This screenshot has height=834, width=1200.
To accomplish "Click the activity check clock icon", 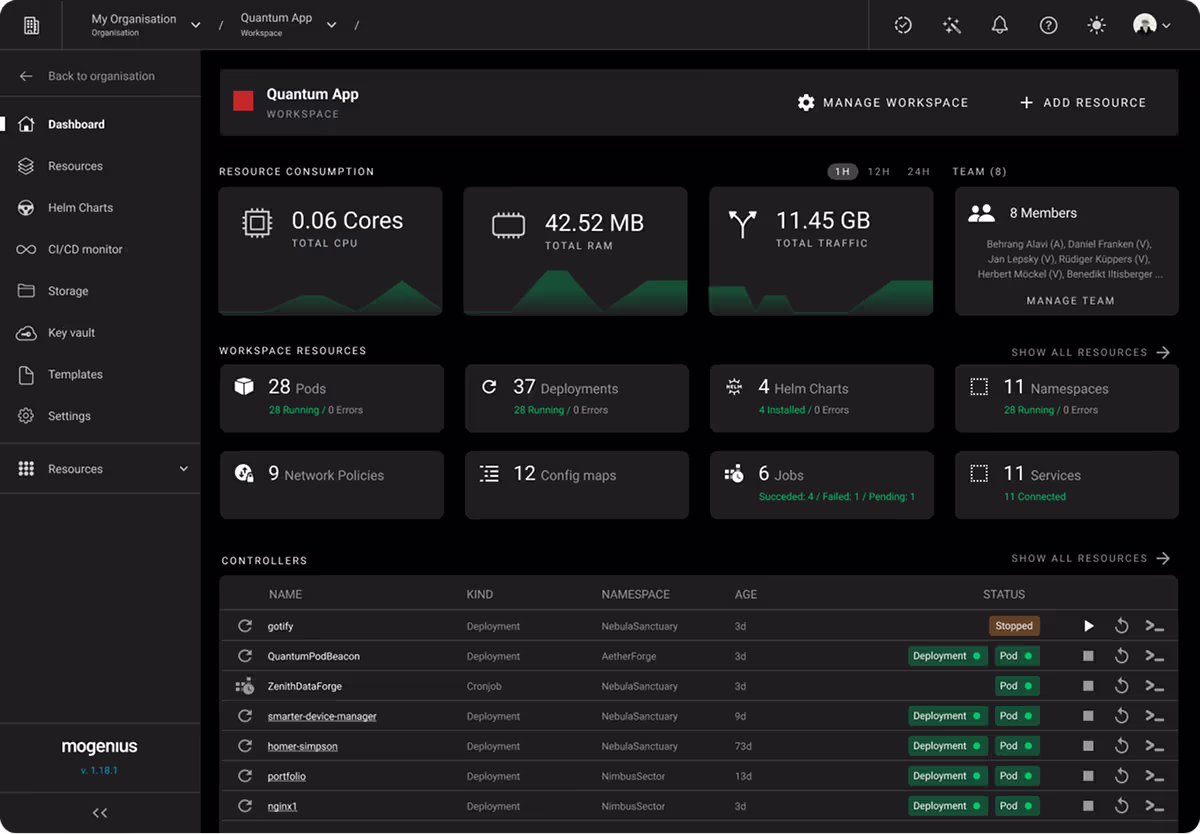I will 903,26.
